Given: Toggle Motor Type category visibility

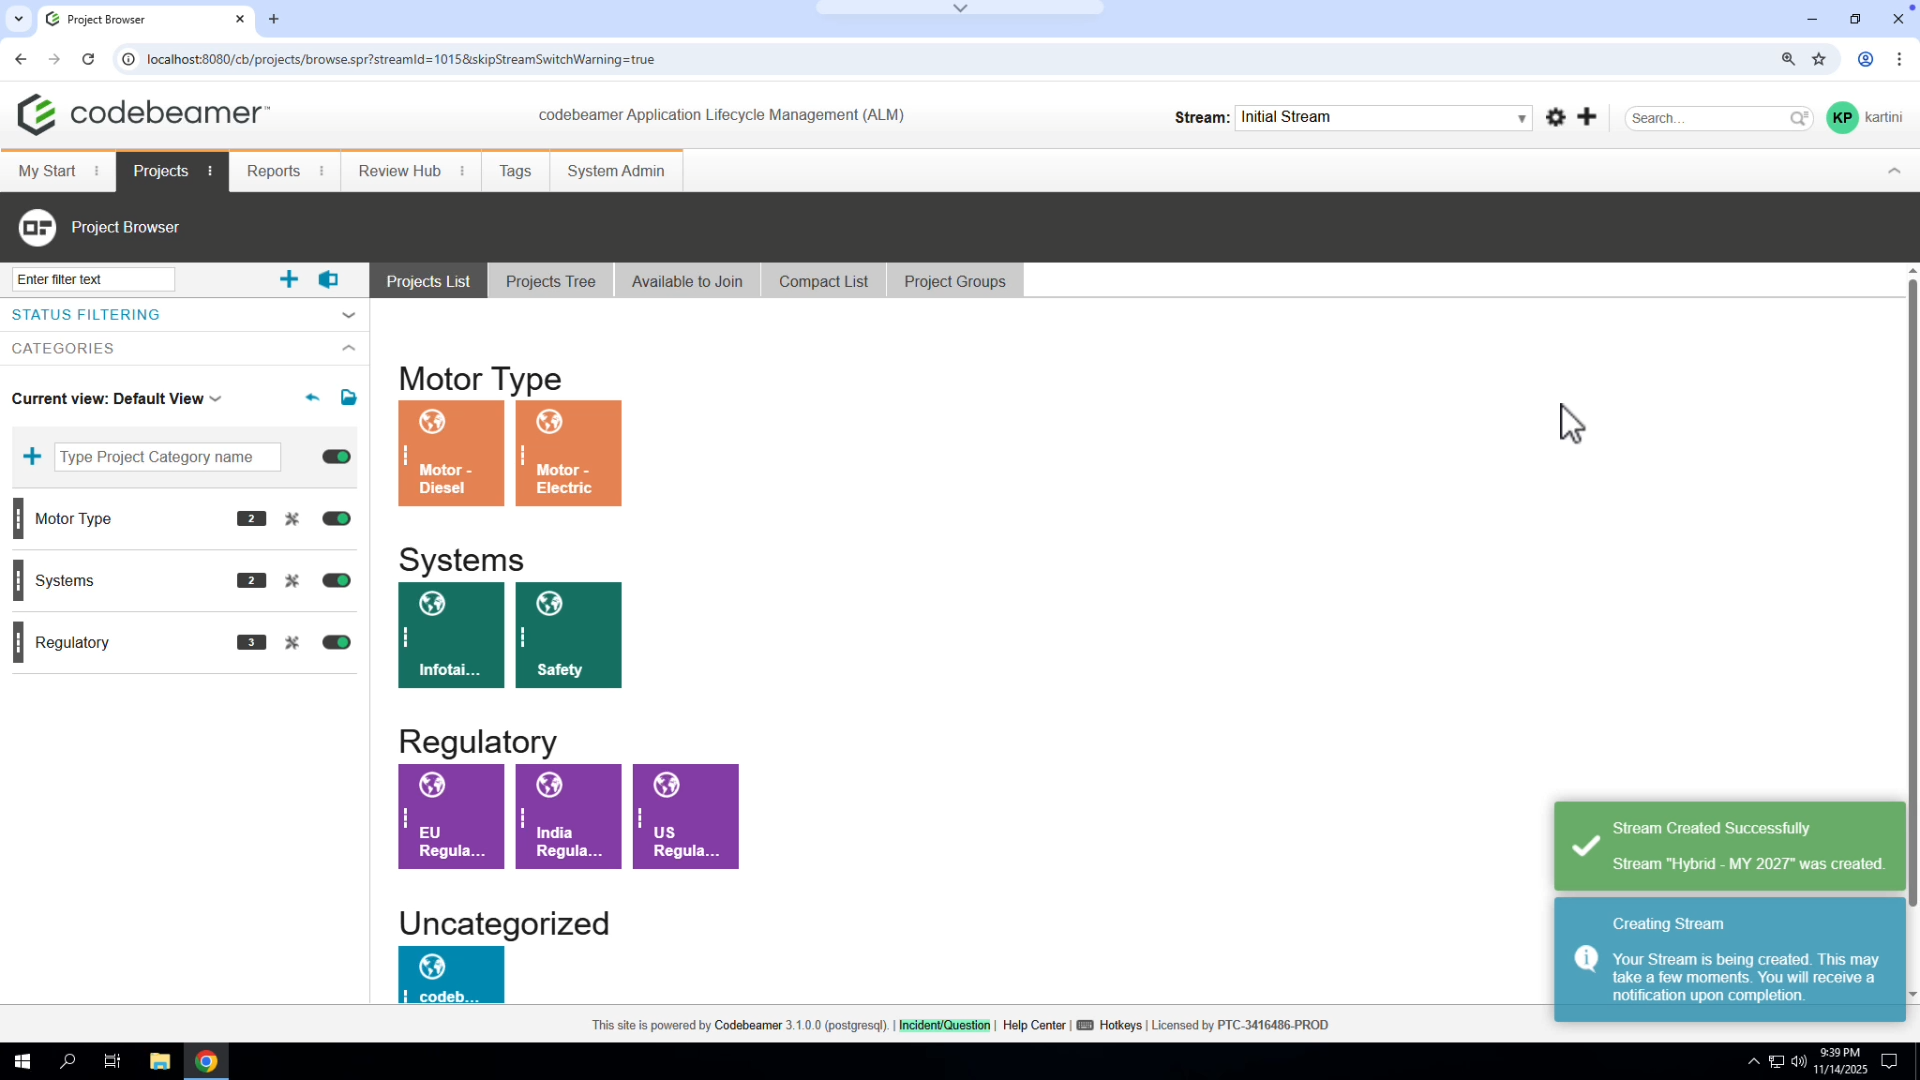Looking at the screenshot, I should [336, 519].
